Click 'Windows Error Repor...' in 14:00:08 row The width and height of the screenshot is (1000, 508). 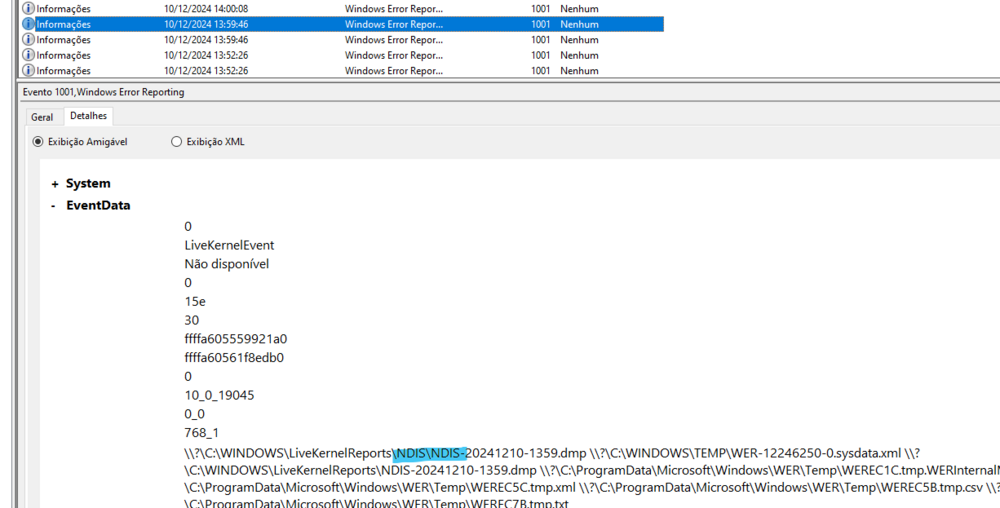click(x=393, y=8)
